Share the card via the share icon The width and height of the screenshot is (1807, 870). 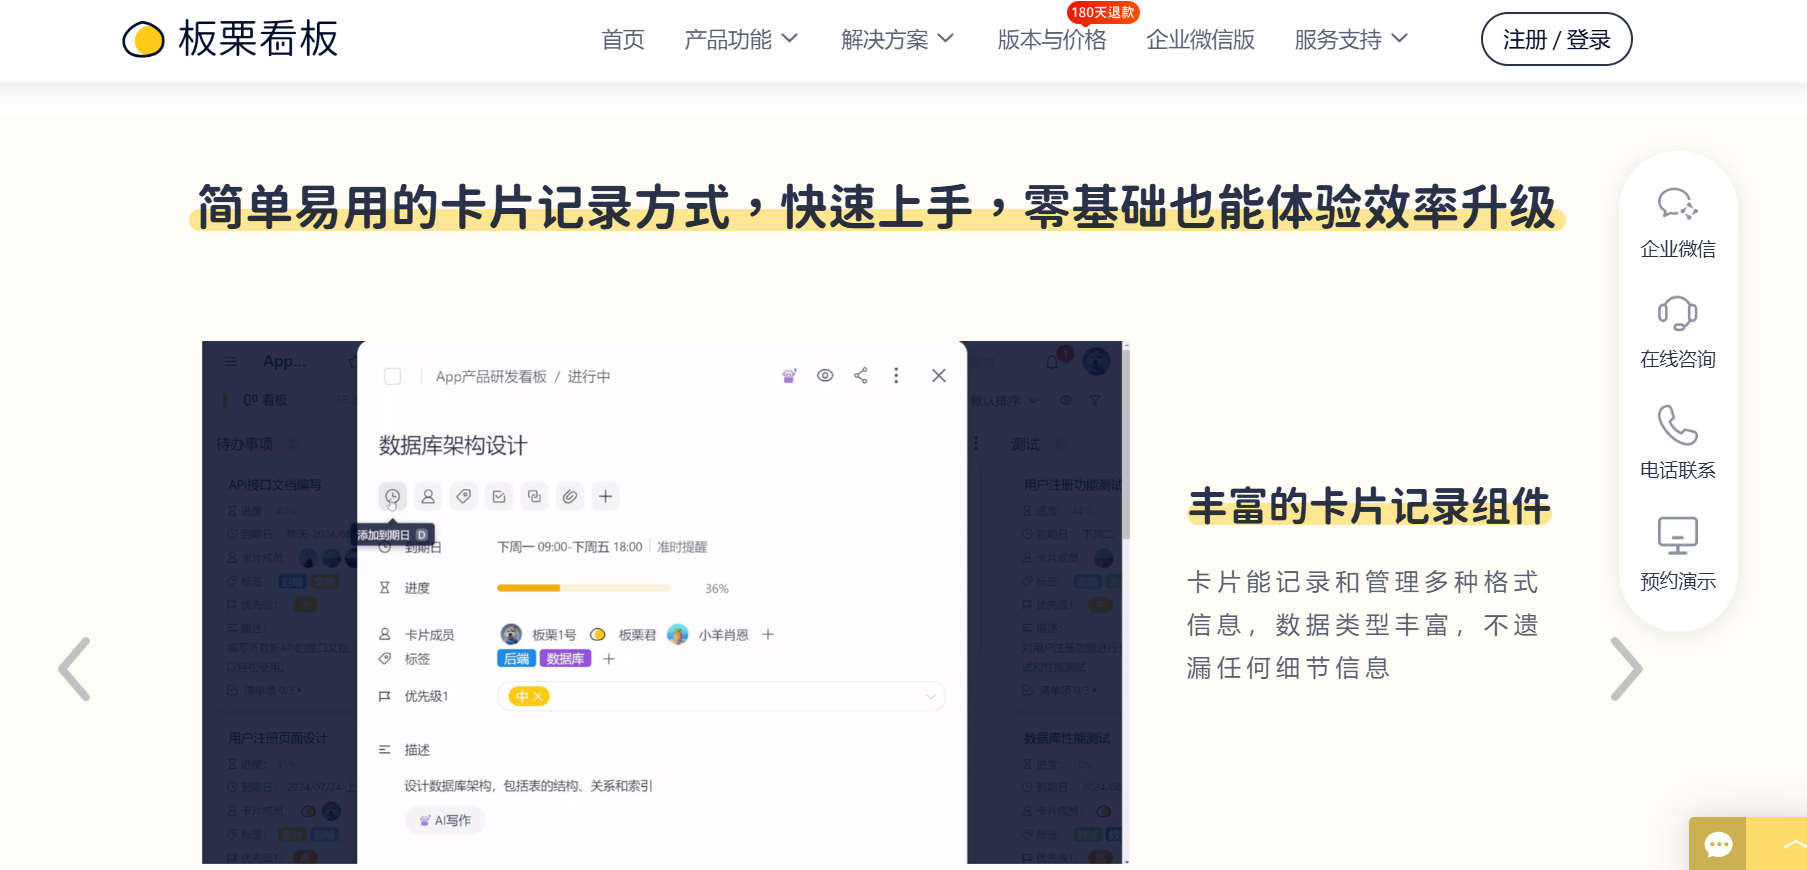[861, 376]
